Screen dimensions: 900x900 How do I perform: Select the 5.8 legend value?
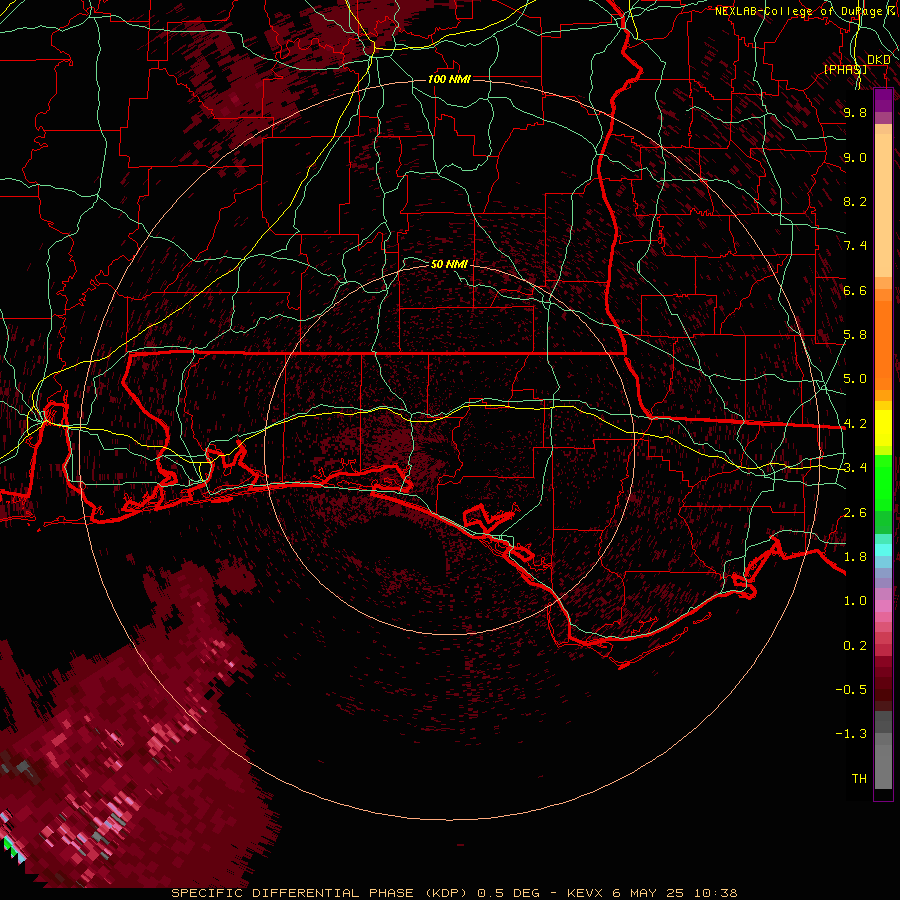coord(855,335)
